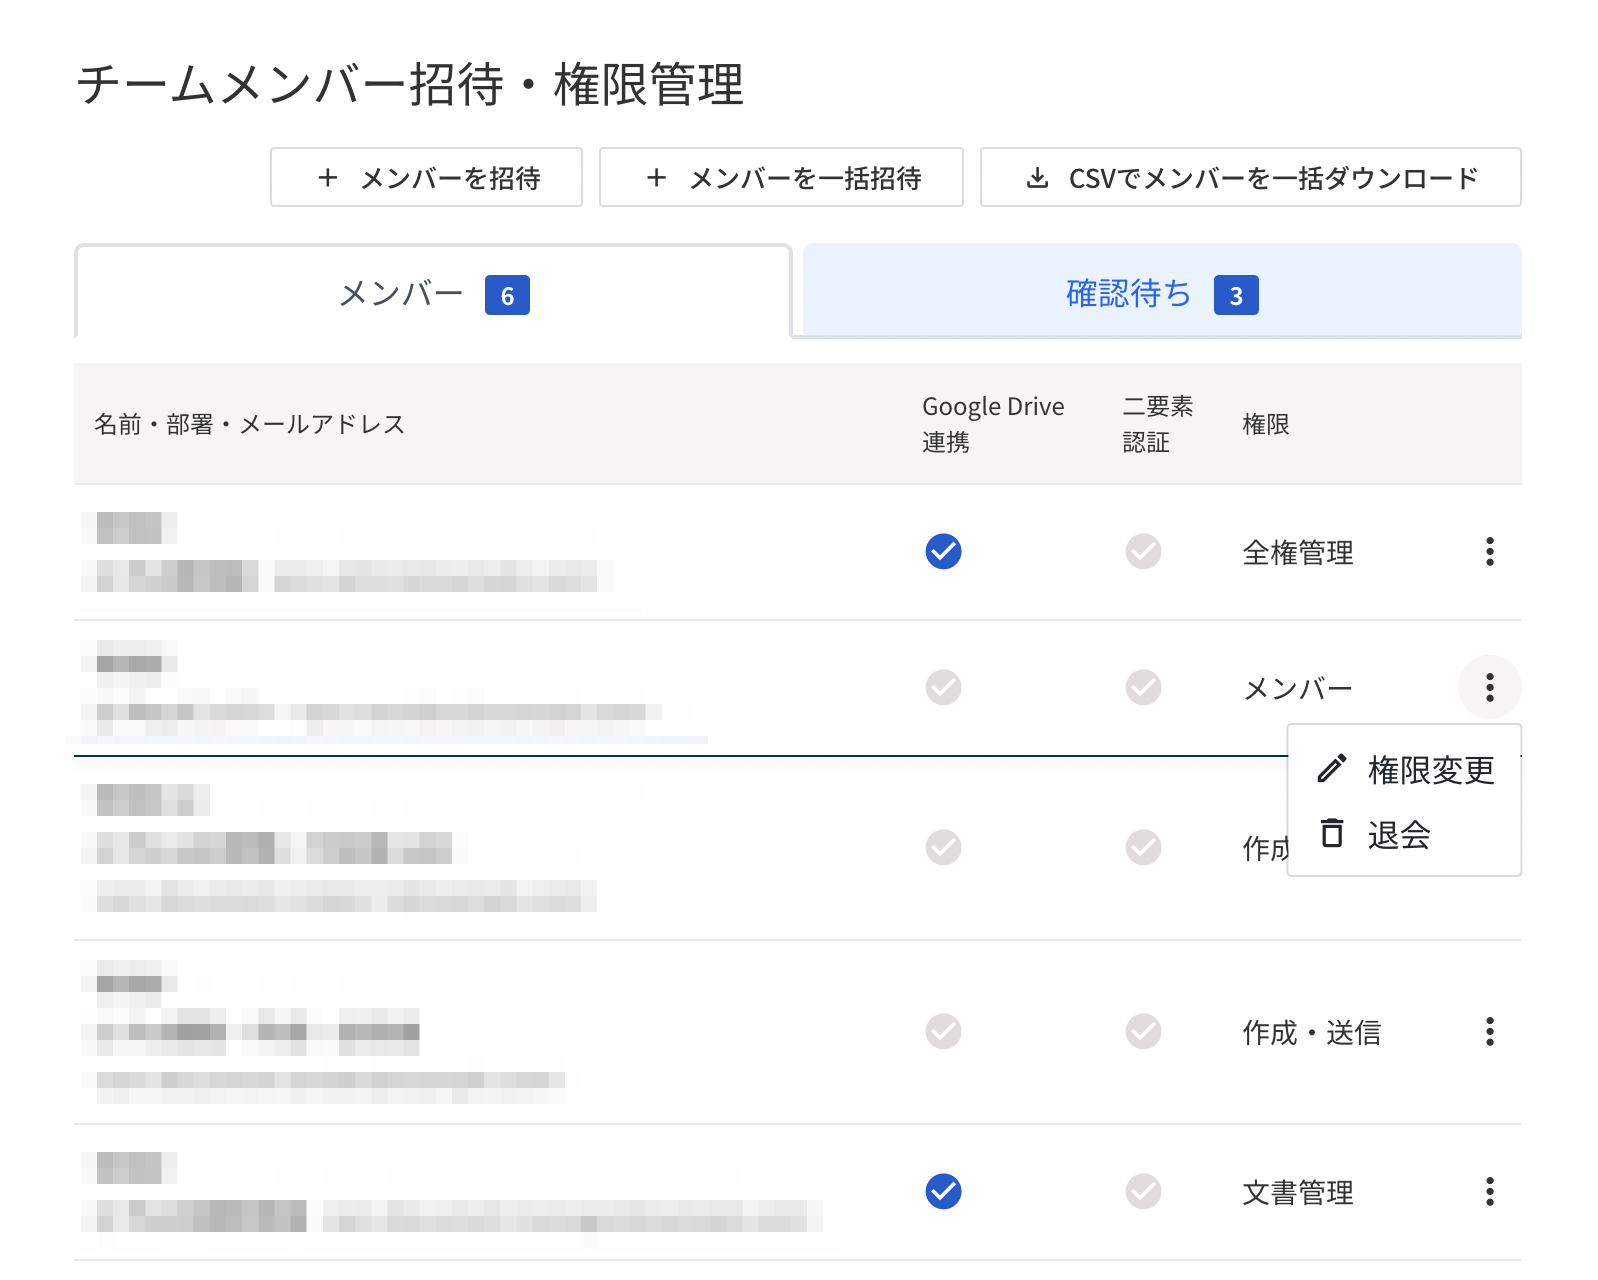Open the three-dot menu for the 作成・送信 member
This screenshot has height=1280, width=1598.
point(1489,1034)
